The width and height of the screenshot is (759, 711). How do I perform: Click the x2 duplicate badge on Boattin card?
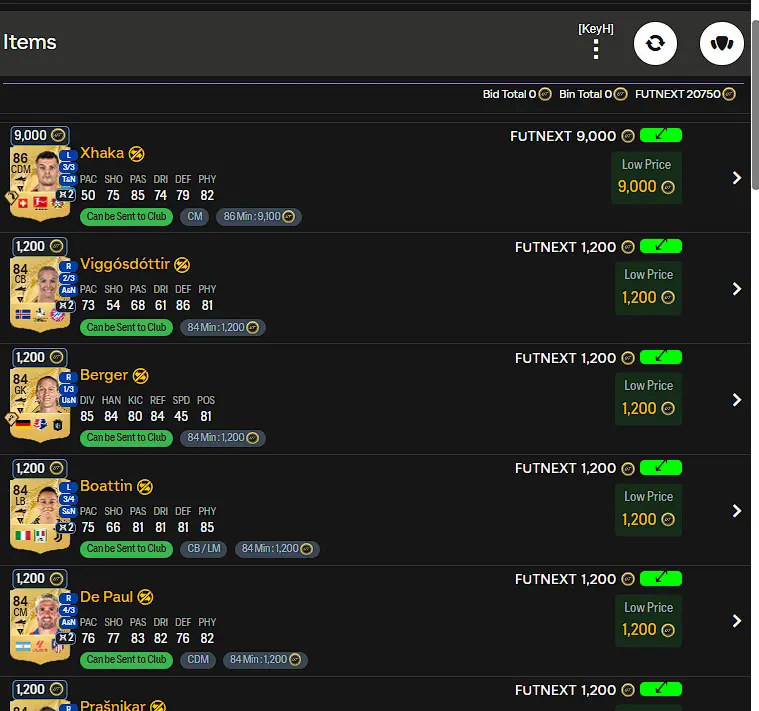coord(66,528)
